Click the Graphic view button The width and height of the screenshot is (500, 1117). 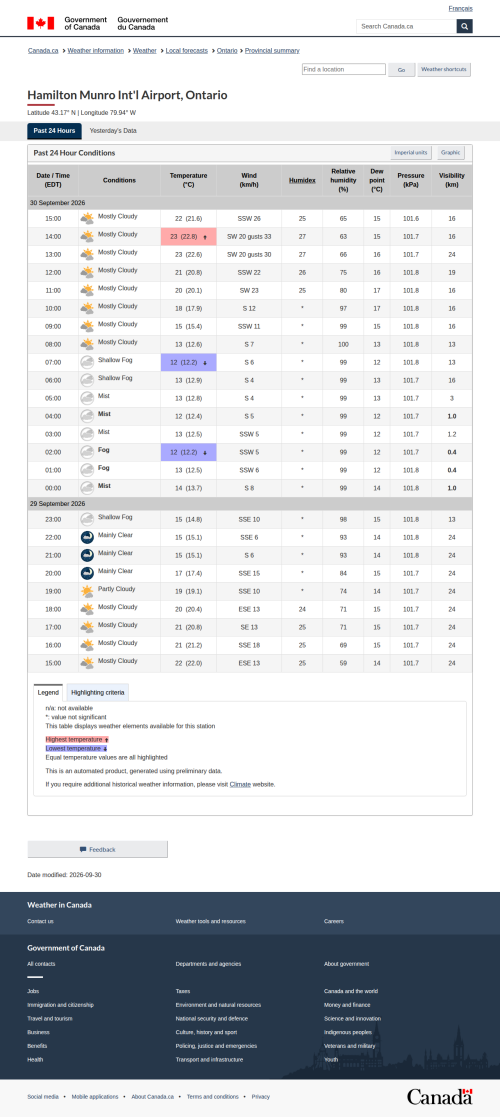pyautogui.click(x=450, y=152)
